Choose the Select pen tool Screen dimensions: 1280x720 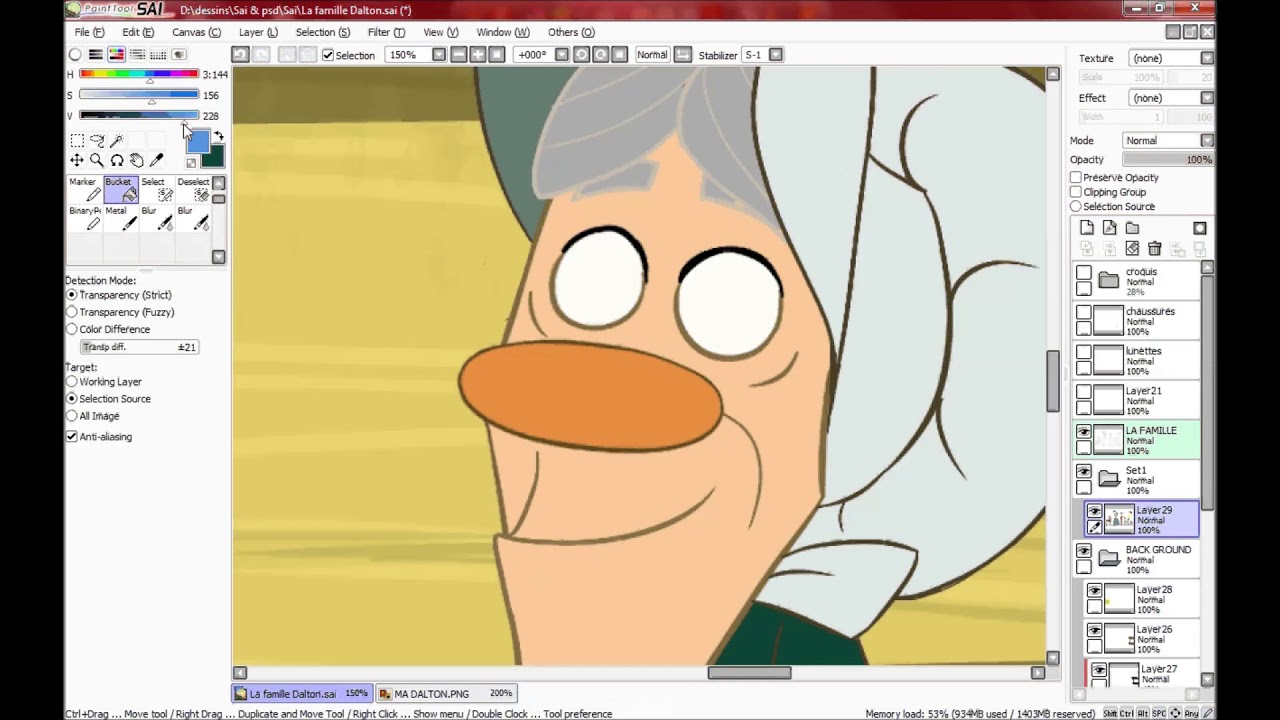pyautogui.click(x=157, y=189)
